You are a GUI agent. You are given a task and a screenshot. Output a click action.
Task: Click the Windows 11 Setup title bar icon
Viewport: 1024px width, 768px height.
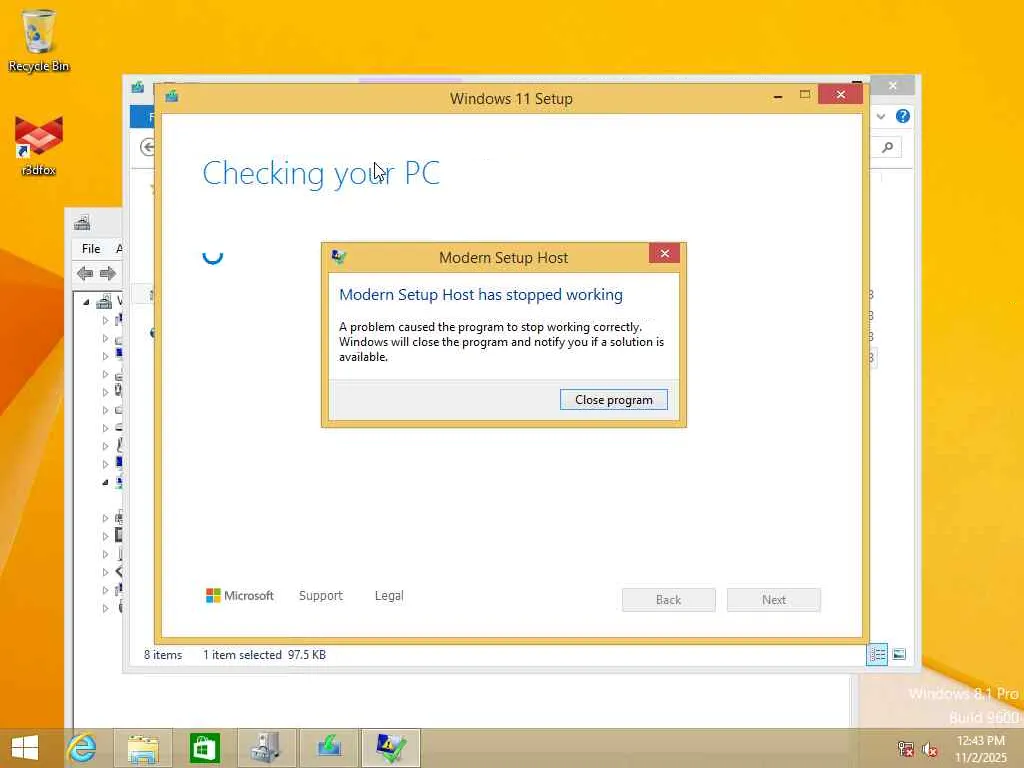[172, 97]
